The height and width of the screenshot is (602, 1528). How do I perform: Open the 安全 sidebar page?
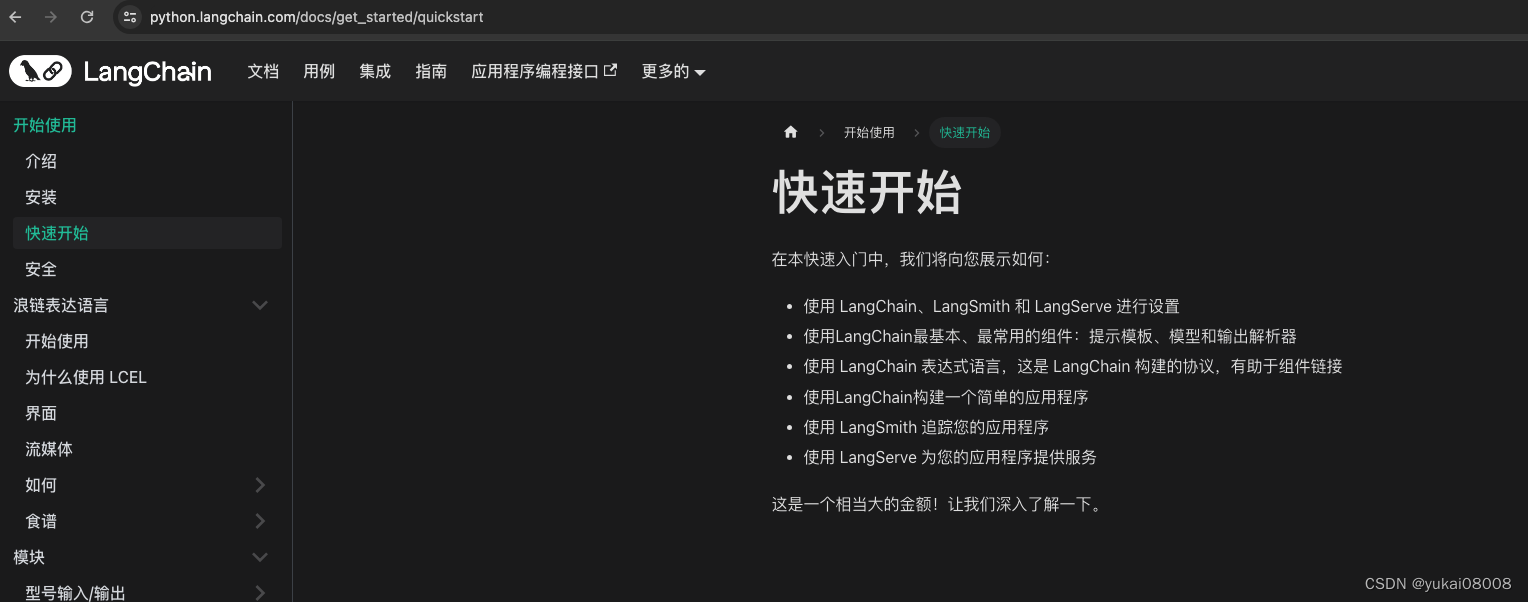coord(41,269)
